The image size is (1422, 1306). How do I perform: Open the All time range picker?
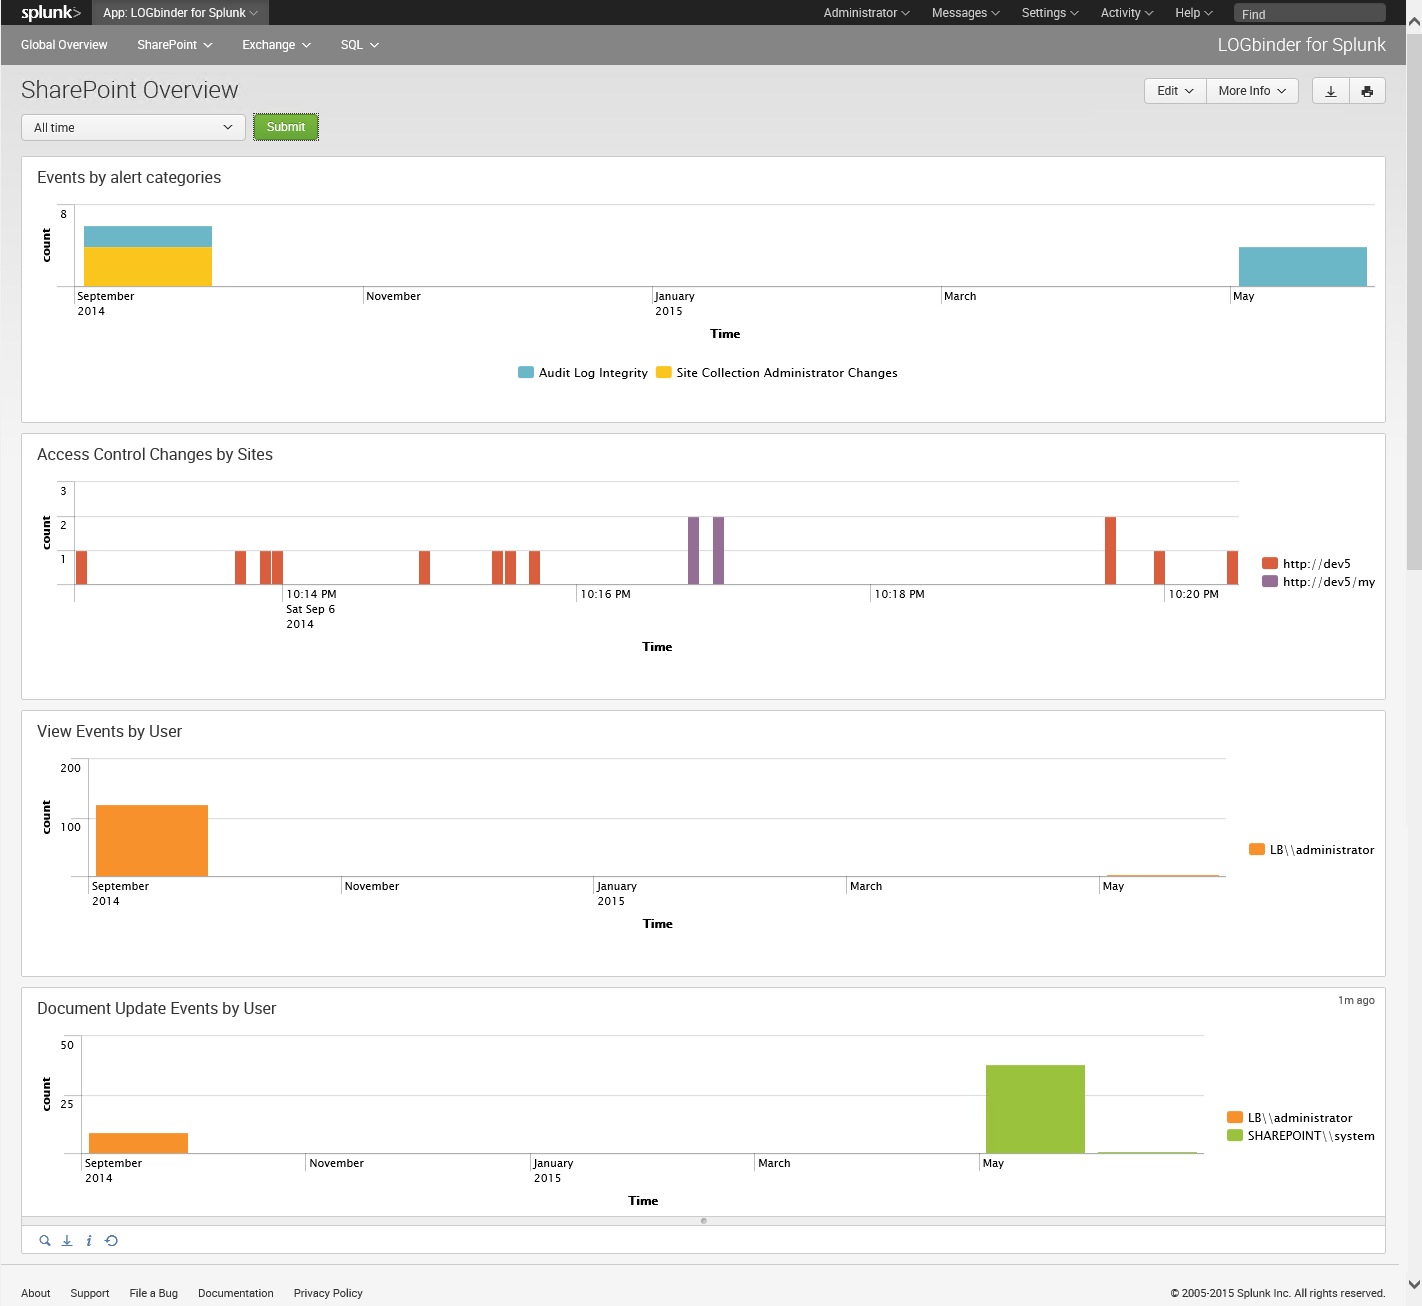[x=133, y=127]
